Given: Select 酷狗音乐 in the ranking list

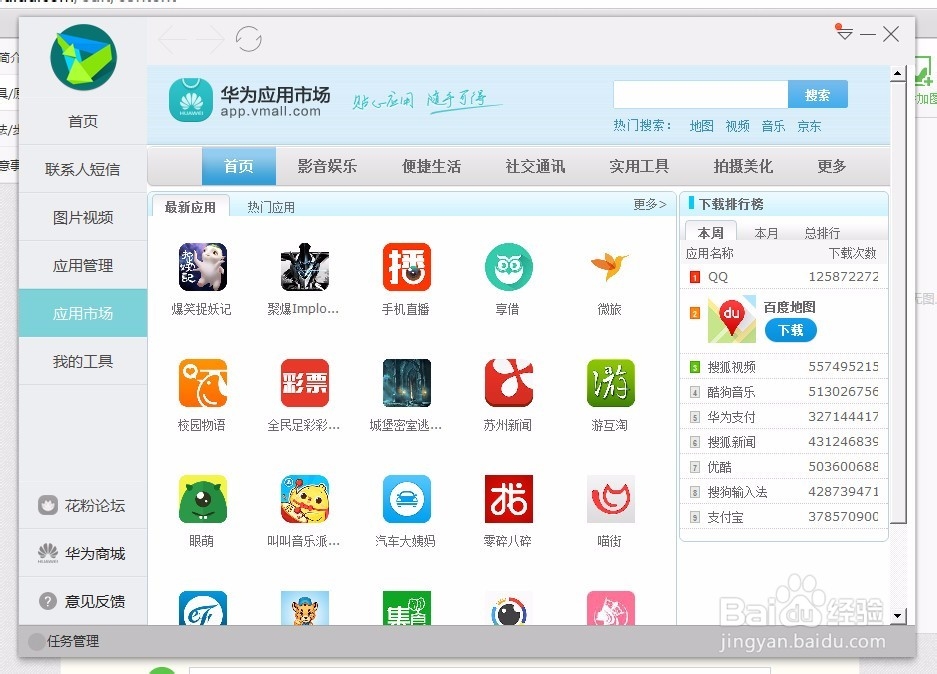Looking at the screenshot, I should [784, 391].
